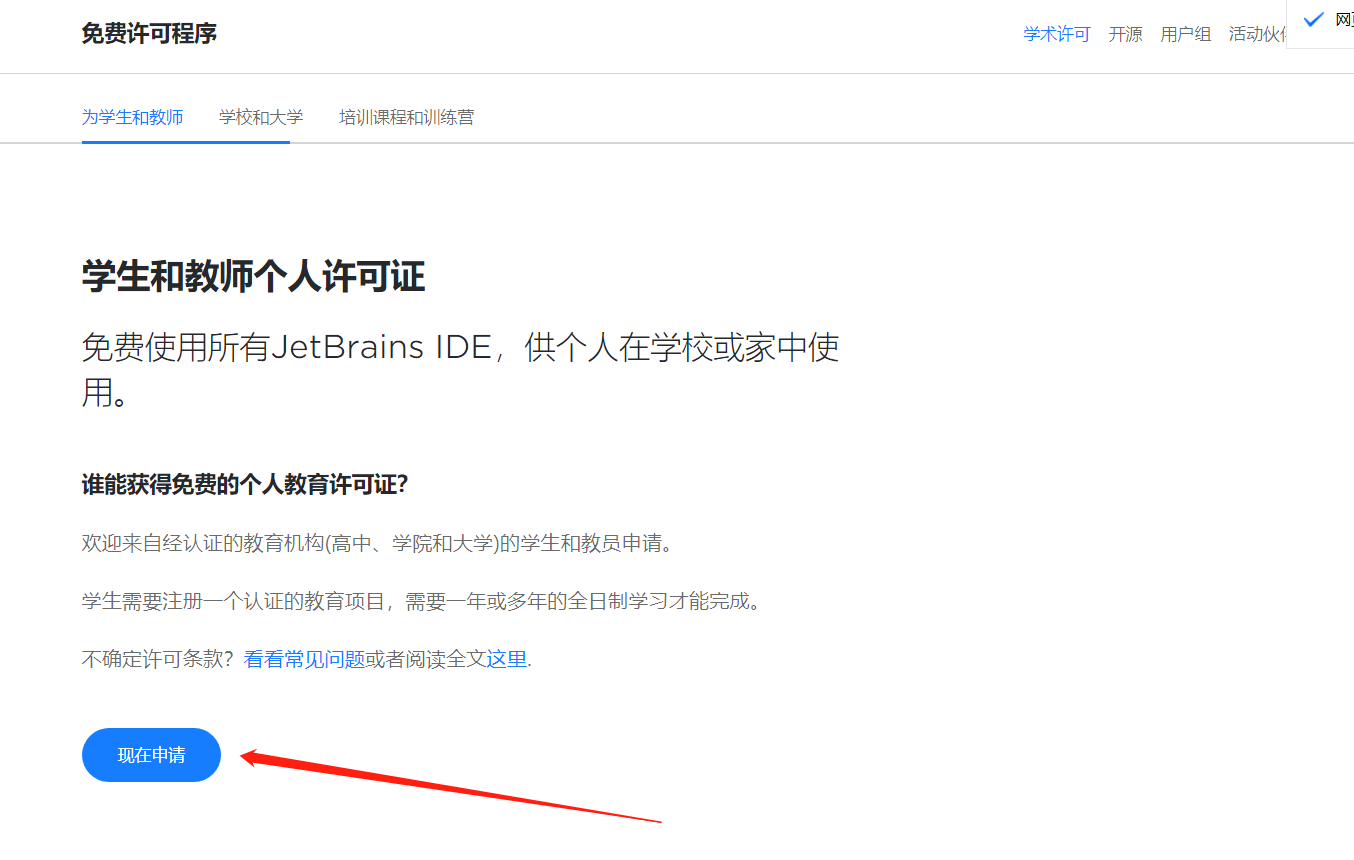
Task: Click the 学生和教师个人许可证 heading
Action: click(x=253, y=276)
